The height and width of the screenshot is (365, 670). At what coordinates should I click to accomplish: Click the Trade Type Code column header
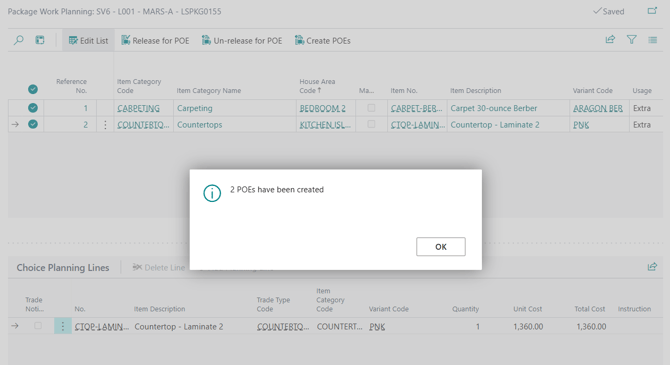(x=273, y=304)
